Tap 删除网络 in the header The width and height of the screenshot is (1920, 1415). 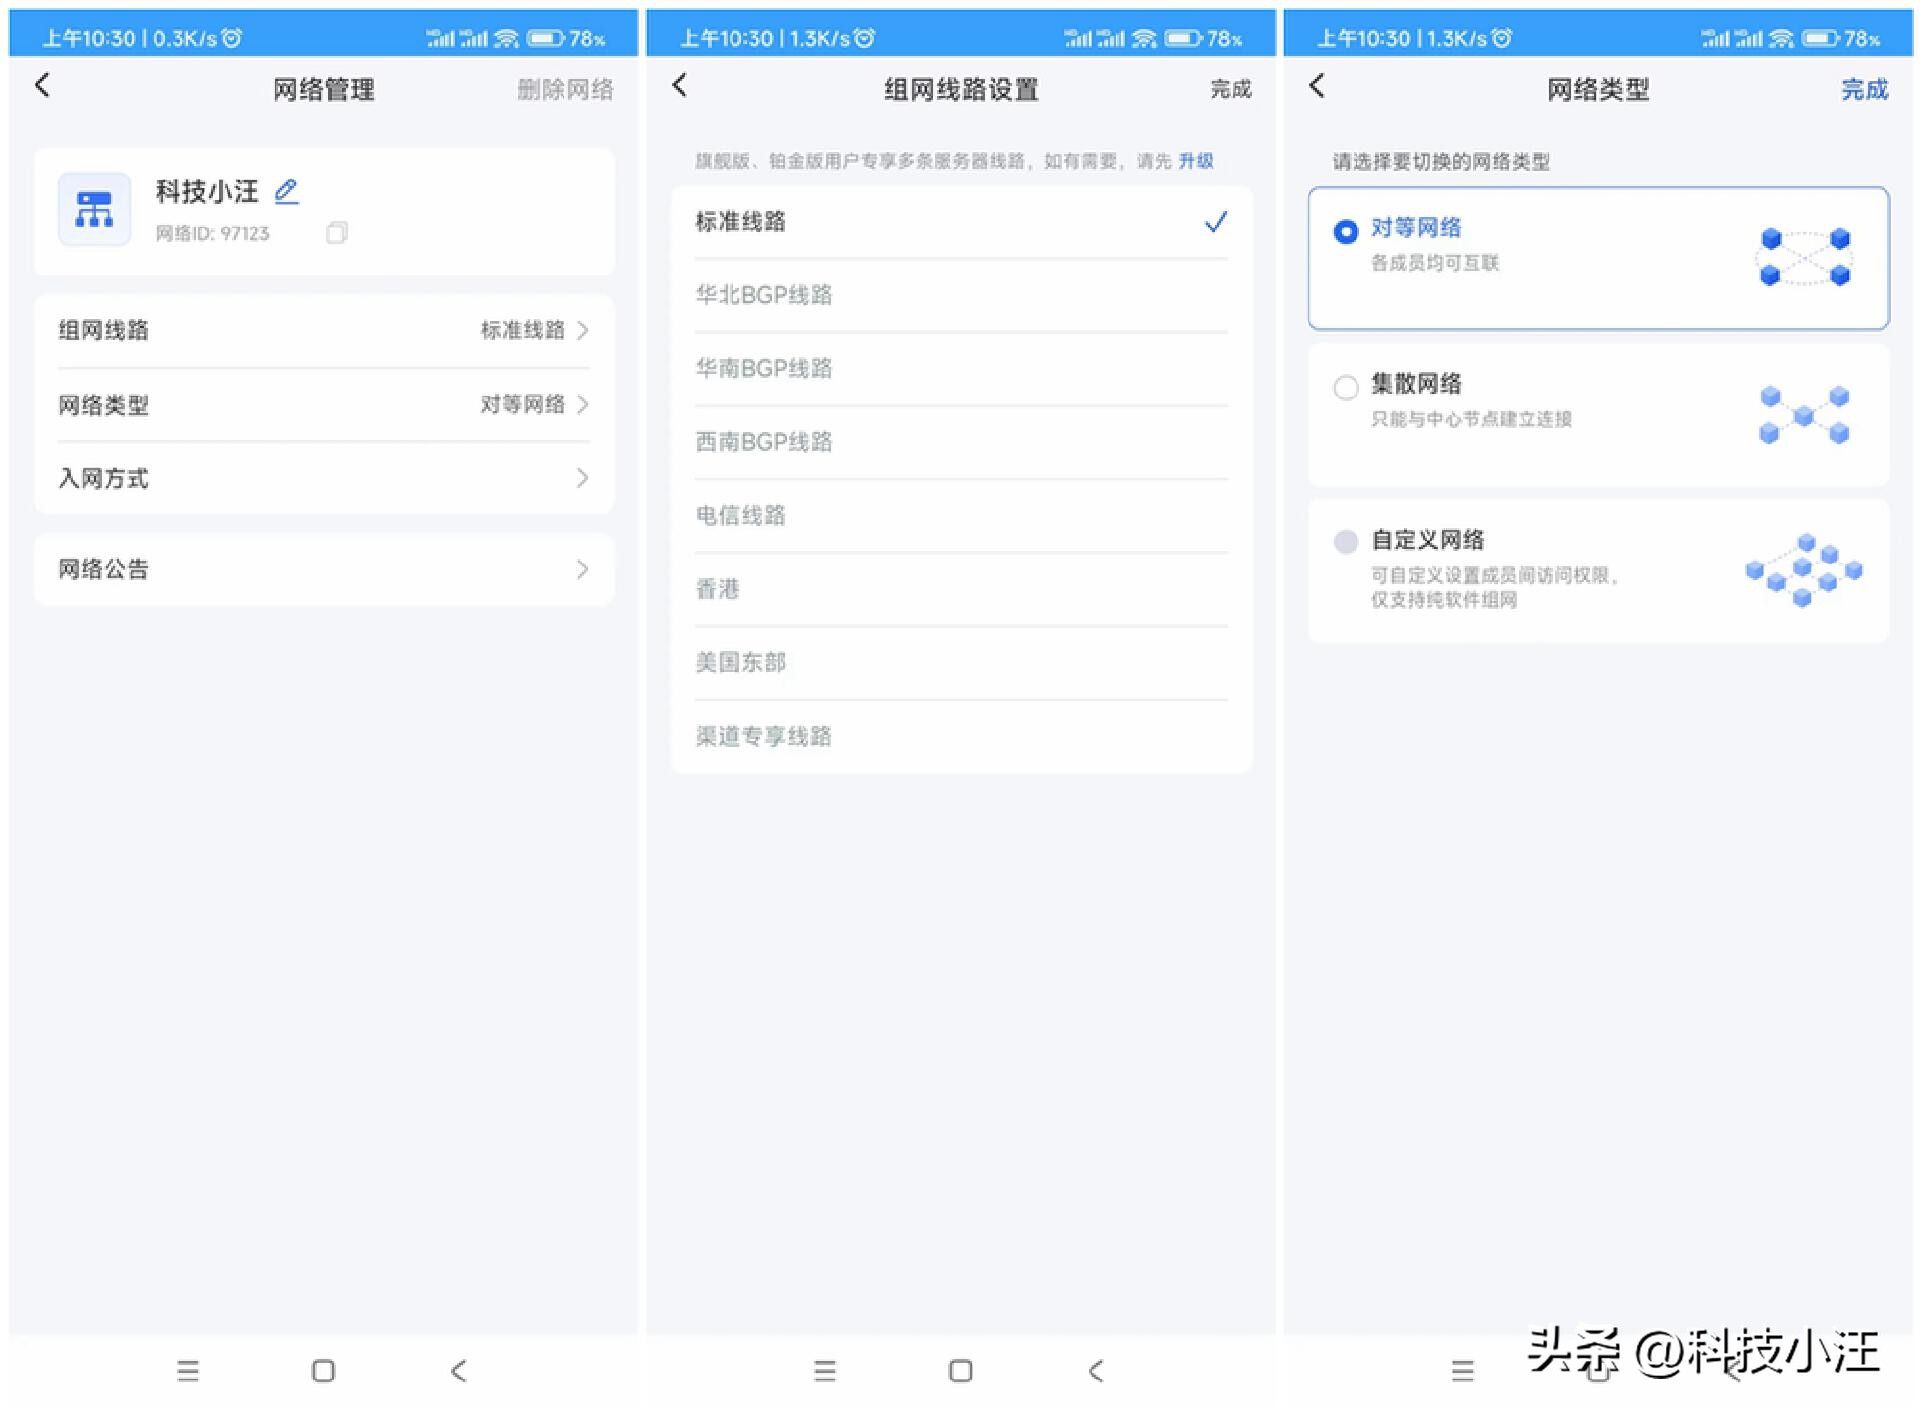click(x=565, y=89)
